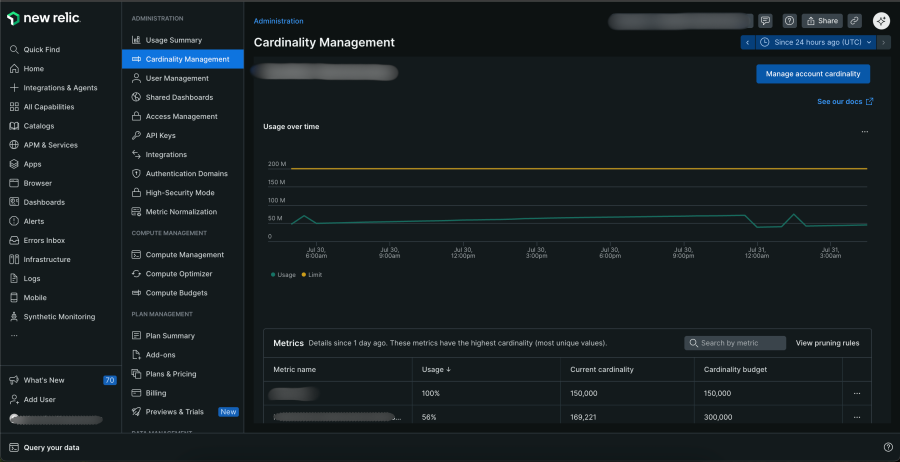The width and height of the screenshot is (900, 462).
Task: Focus the Search by metric field
Action: 735,343
